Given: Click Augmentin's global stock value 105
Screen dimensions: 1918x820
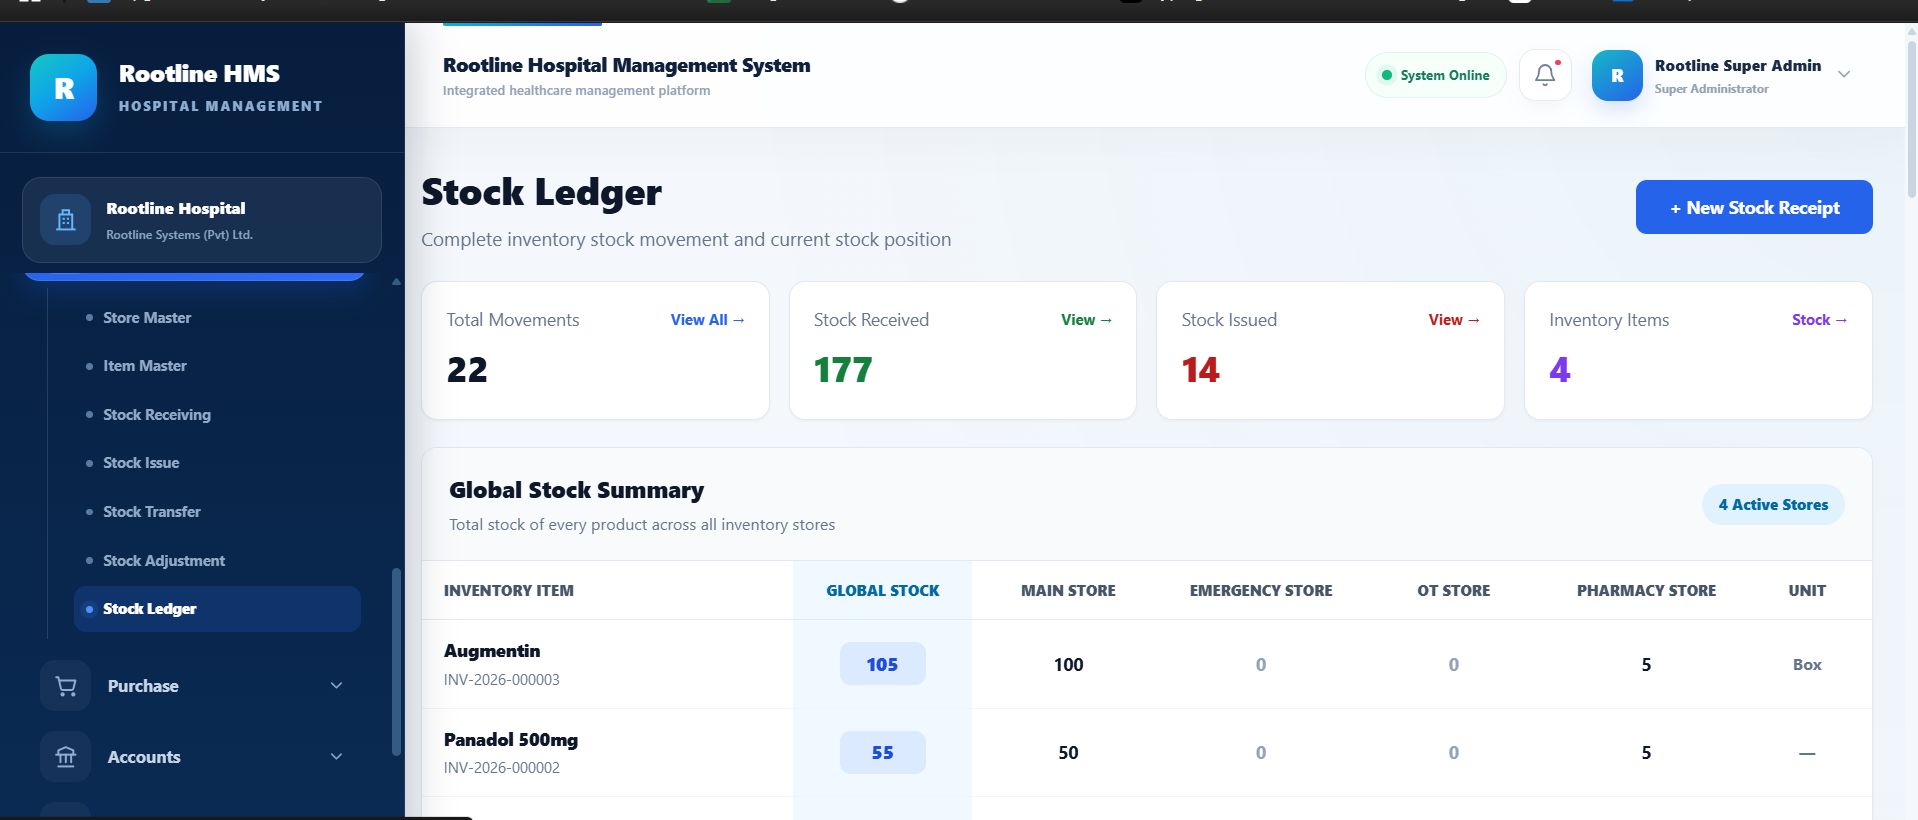Looking at the screenshot, I should (x=882, y=664).
